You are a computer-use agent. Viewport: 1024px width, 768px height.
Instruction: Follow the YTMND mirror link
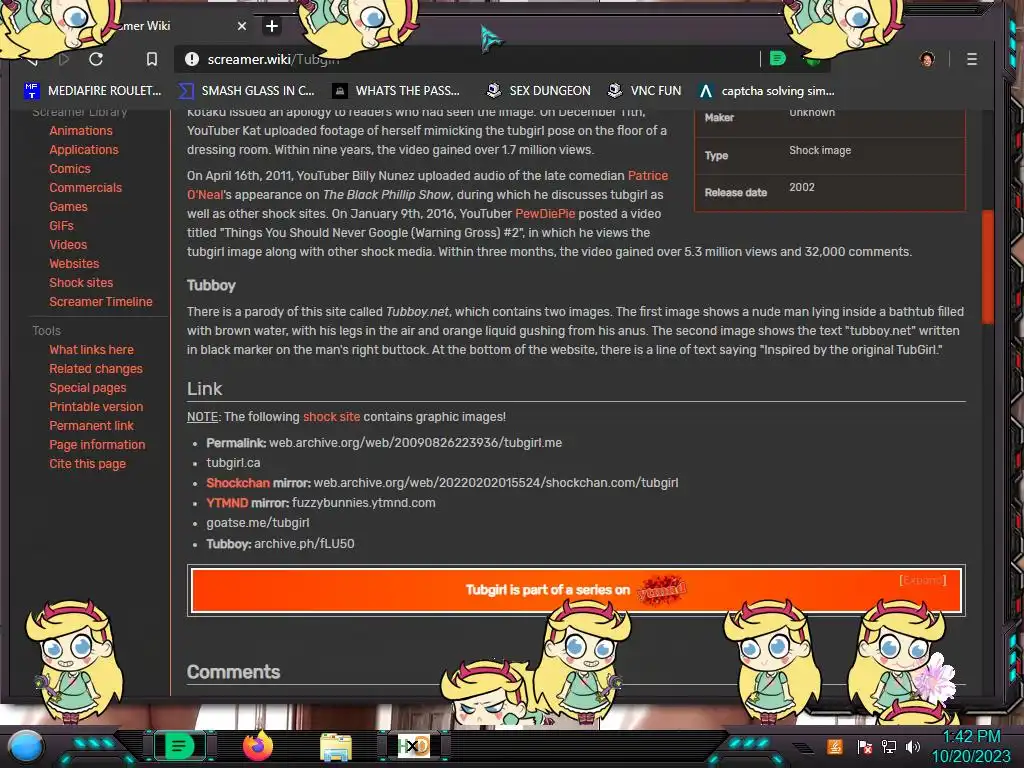click(227, 503)
